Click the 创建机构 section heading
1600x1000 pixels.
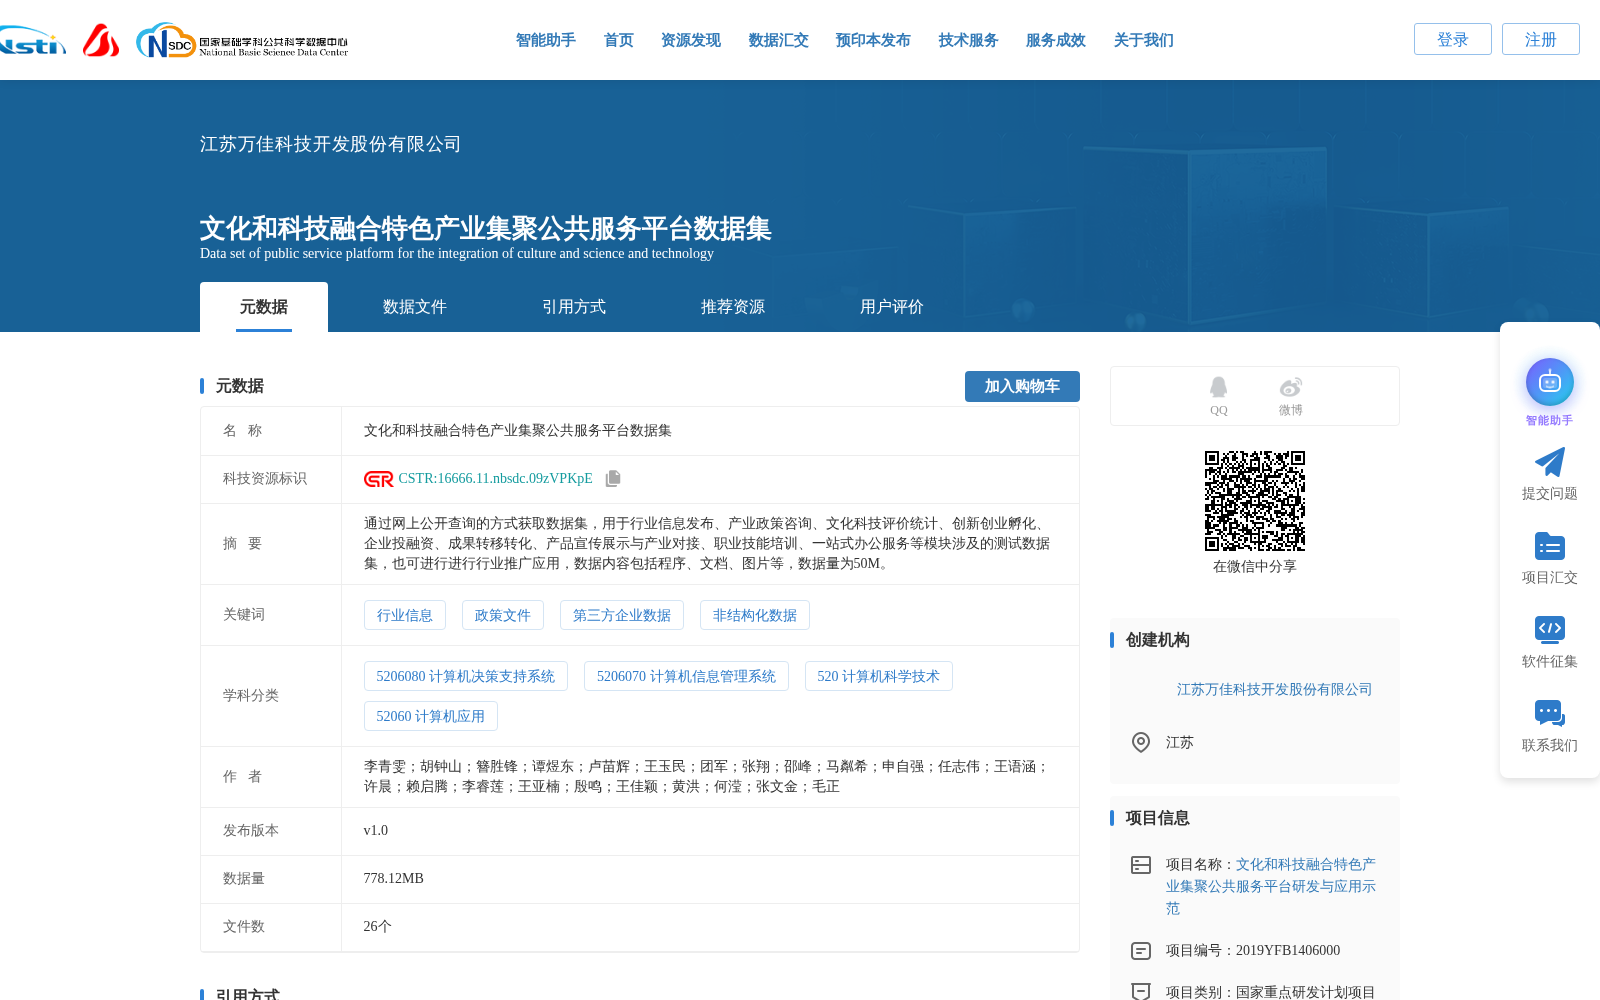point(1158,640)
